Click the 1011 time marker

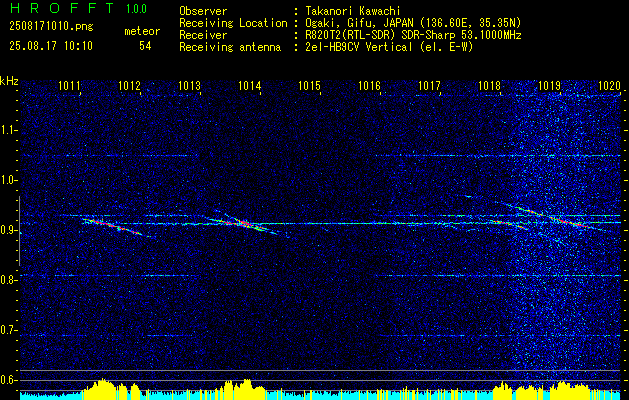(70, 85)
